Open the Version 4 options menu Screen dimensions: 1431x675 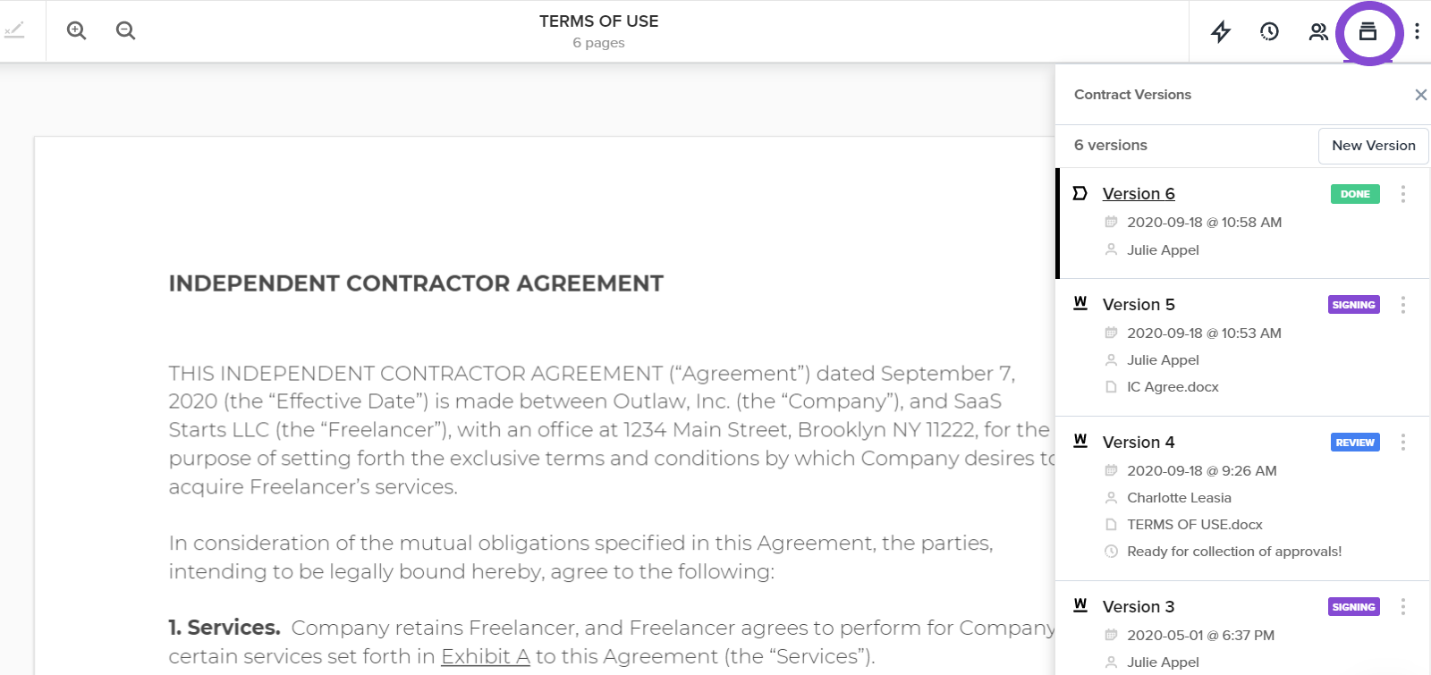tap(1403, 442)
